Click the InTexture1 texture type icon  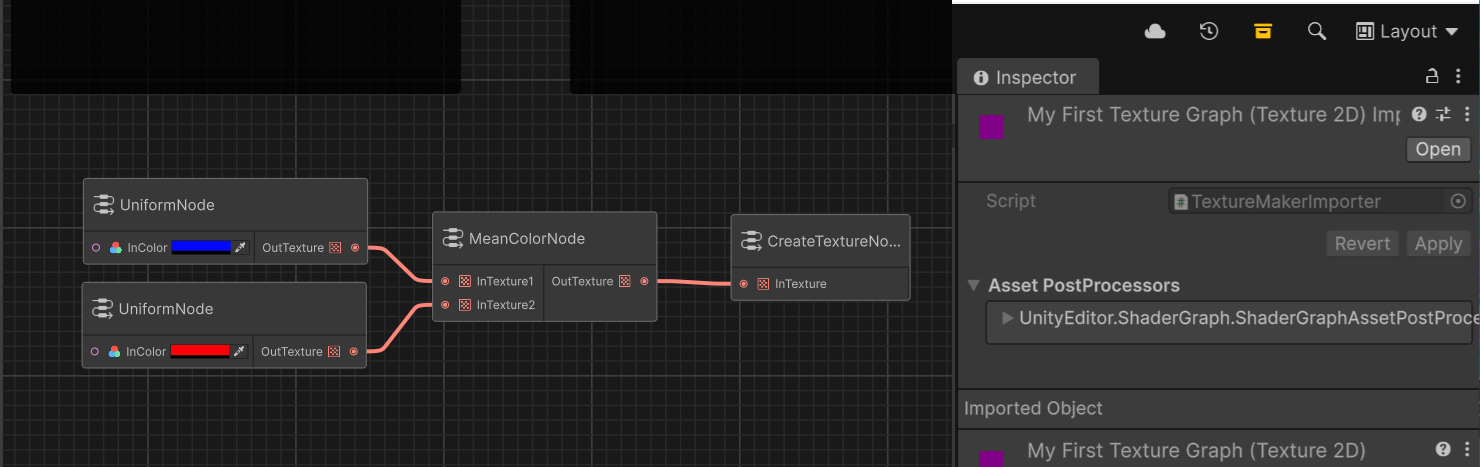(x=465, y=281)
